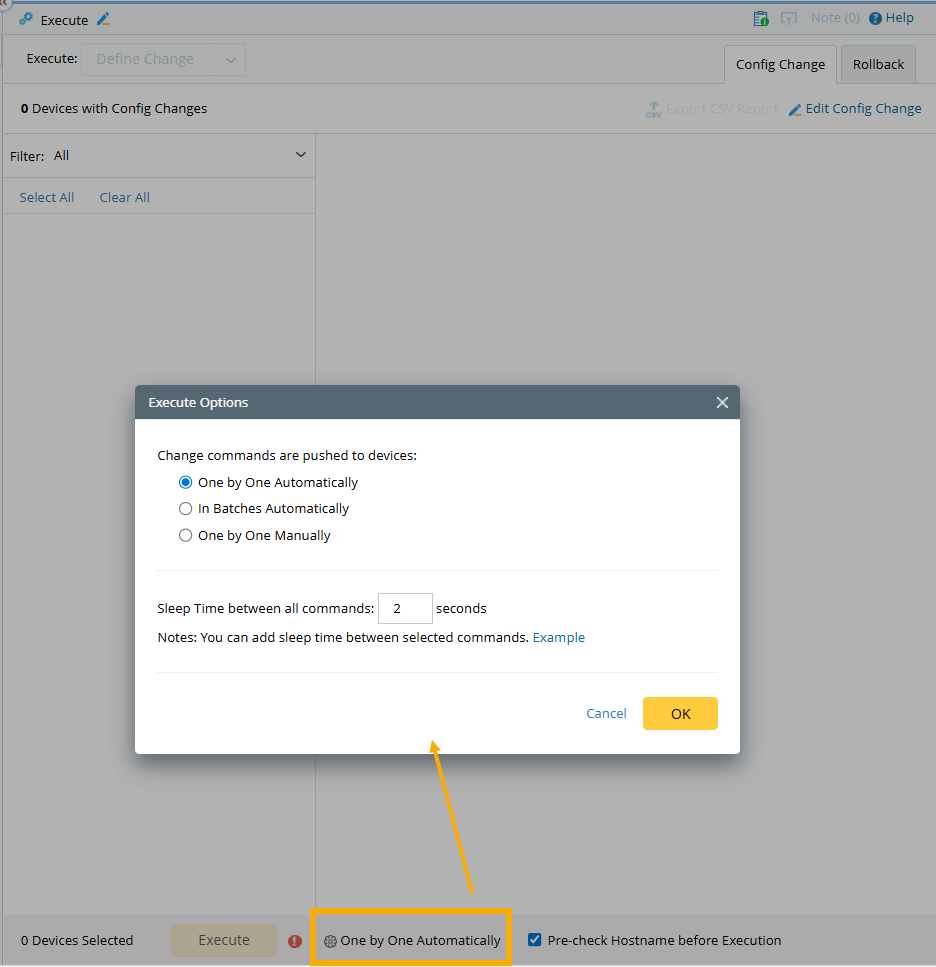
Task: Toggle Pre-check Hostname before Execution checkbox
Action: 535,940
